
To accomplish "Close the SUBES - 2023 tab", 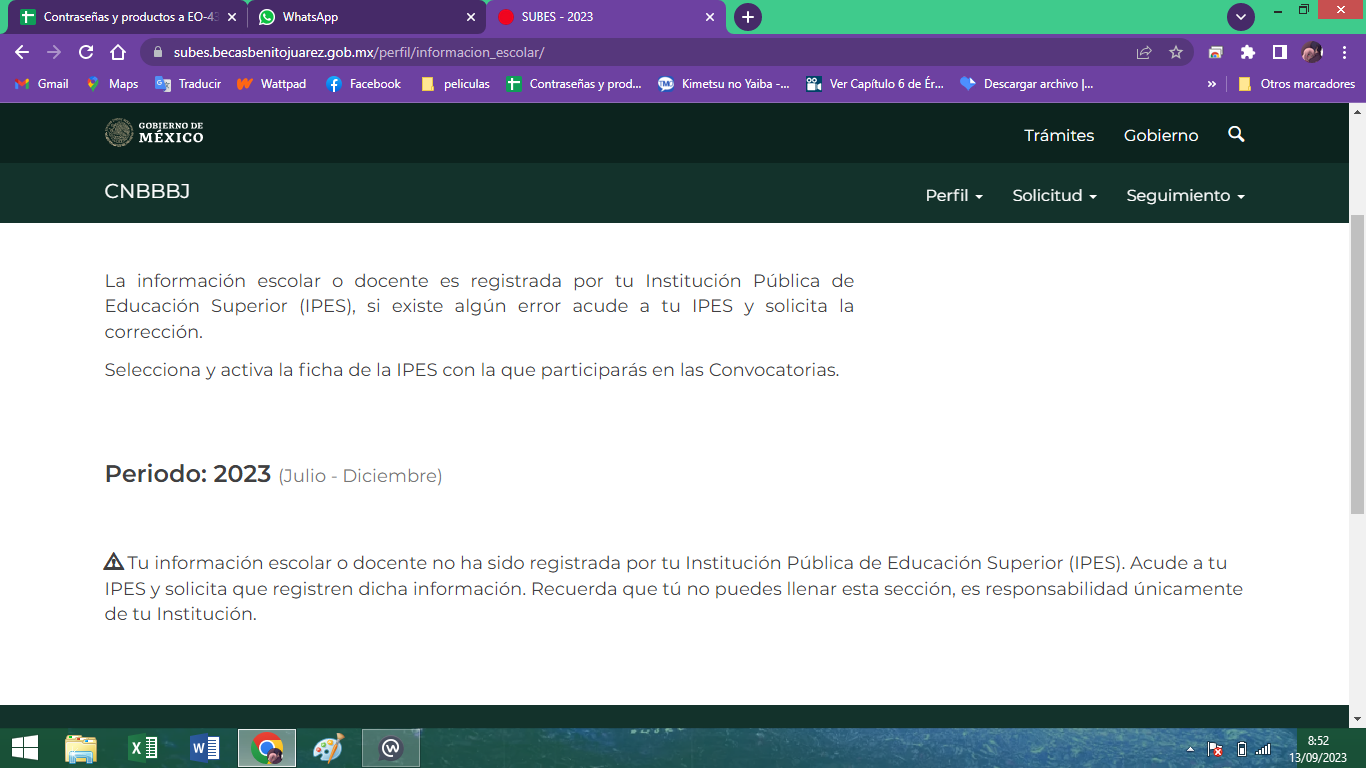I will (710, 17).
